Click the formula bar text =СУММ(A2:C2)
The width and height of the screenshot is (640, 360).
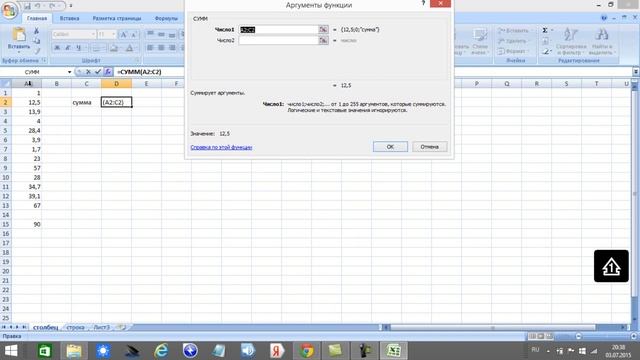139,72
